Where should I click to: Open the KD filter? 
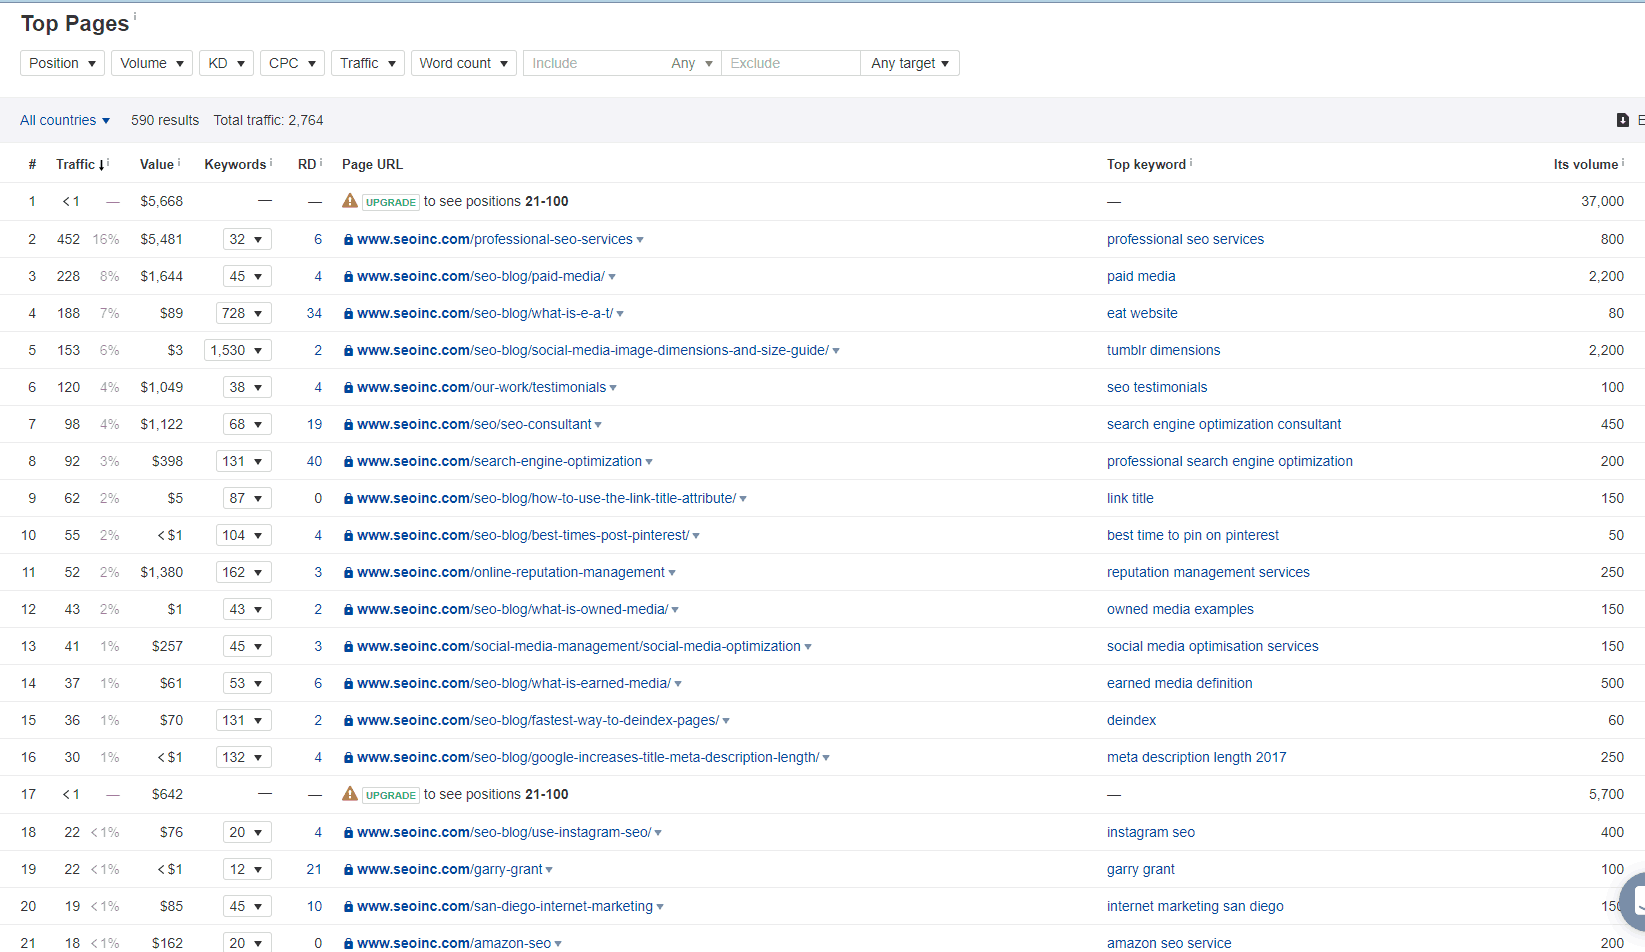click(x=226, y=62)
